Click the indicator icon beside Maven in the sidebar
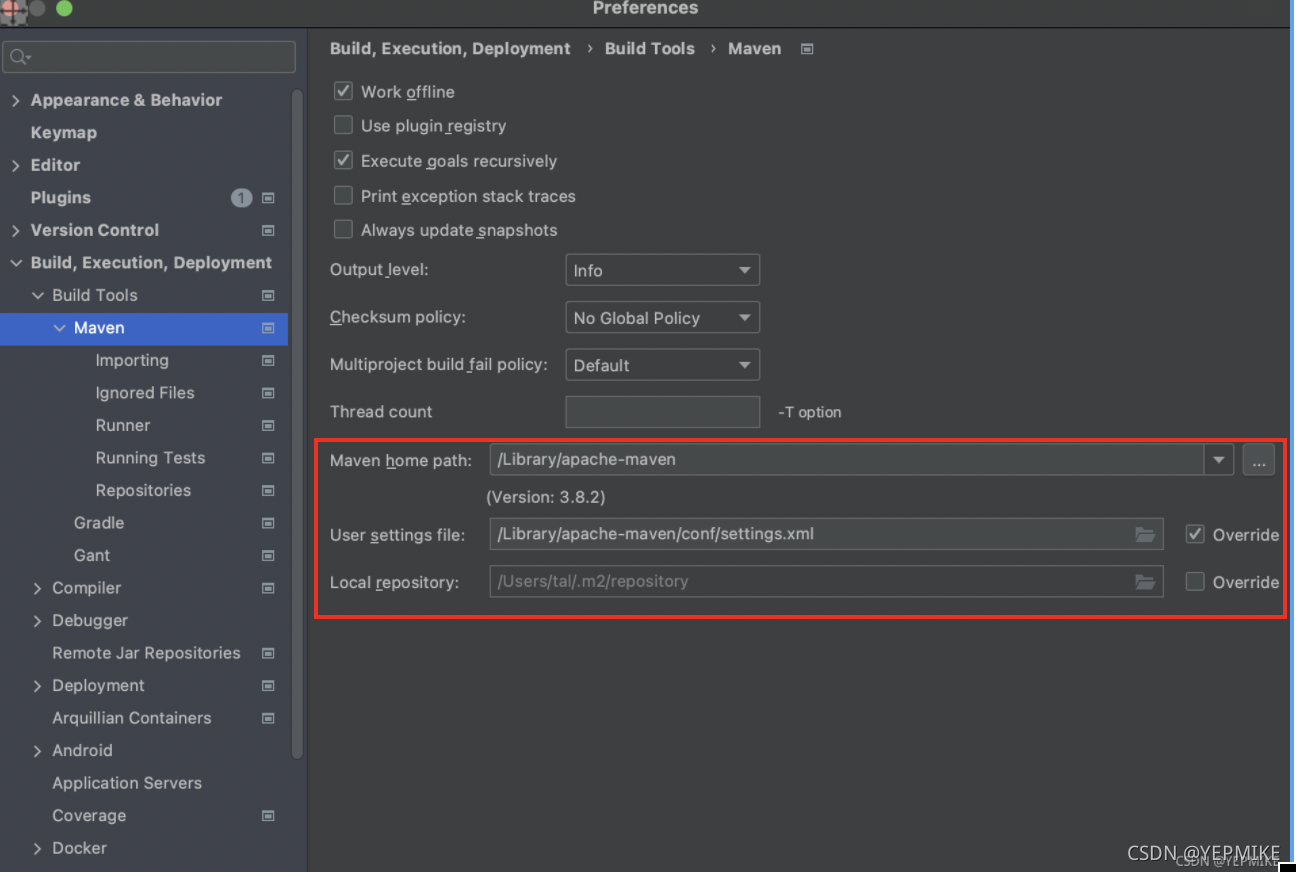 (268, 328)
